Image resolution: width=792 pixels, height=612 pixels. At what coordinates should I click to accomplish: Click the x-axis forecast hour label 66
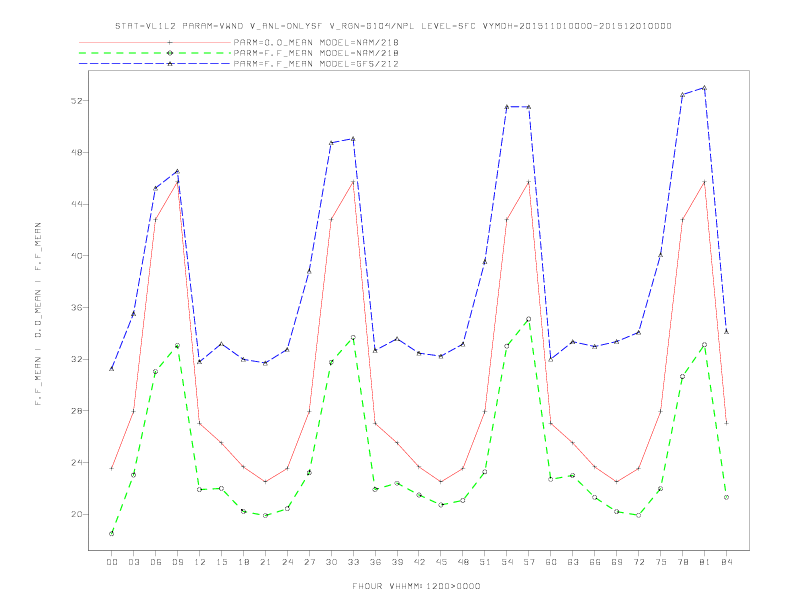595,562
